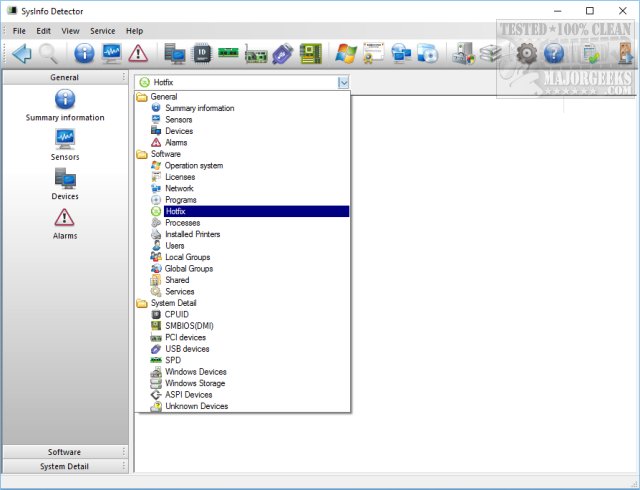This screenshot has height=490, width=640.
Task: Open Devices in the General sidebar
Action: pos(65,184)
